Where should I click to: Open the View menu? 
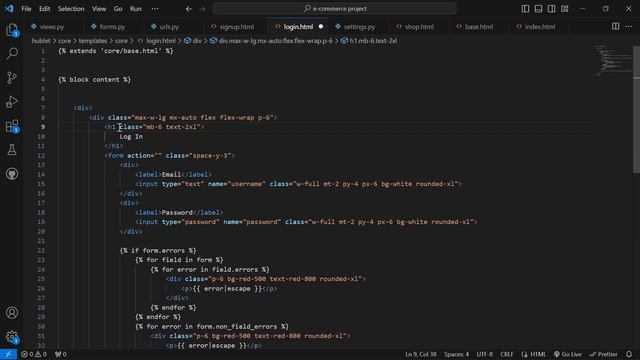click(99, 9)
